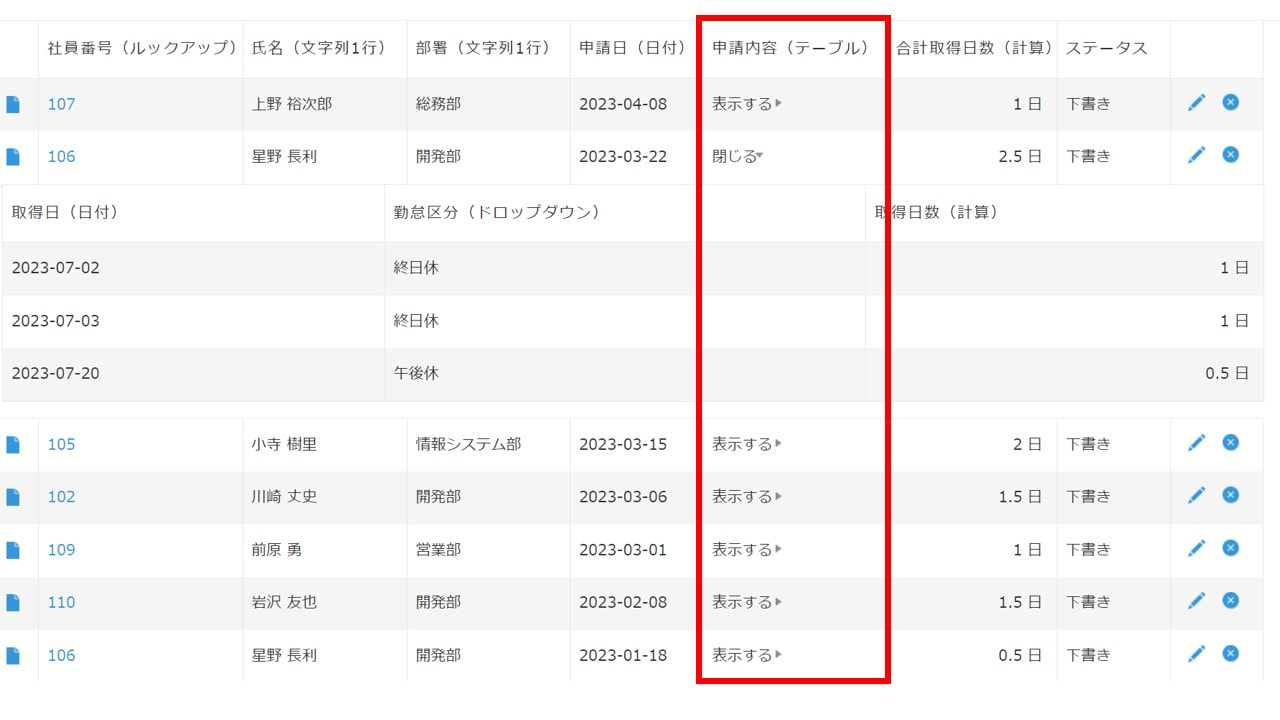
Task: Open employee number link 107
Action: click(x=61, y=104)
